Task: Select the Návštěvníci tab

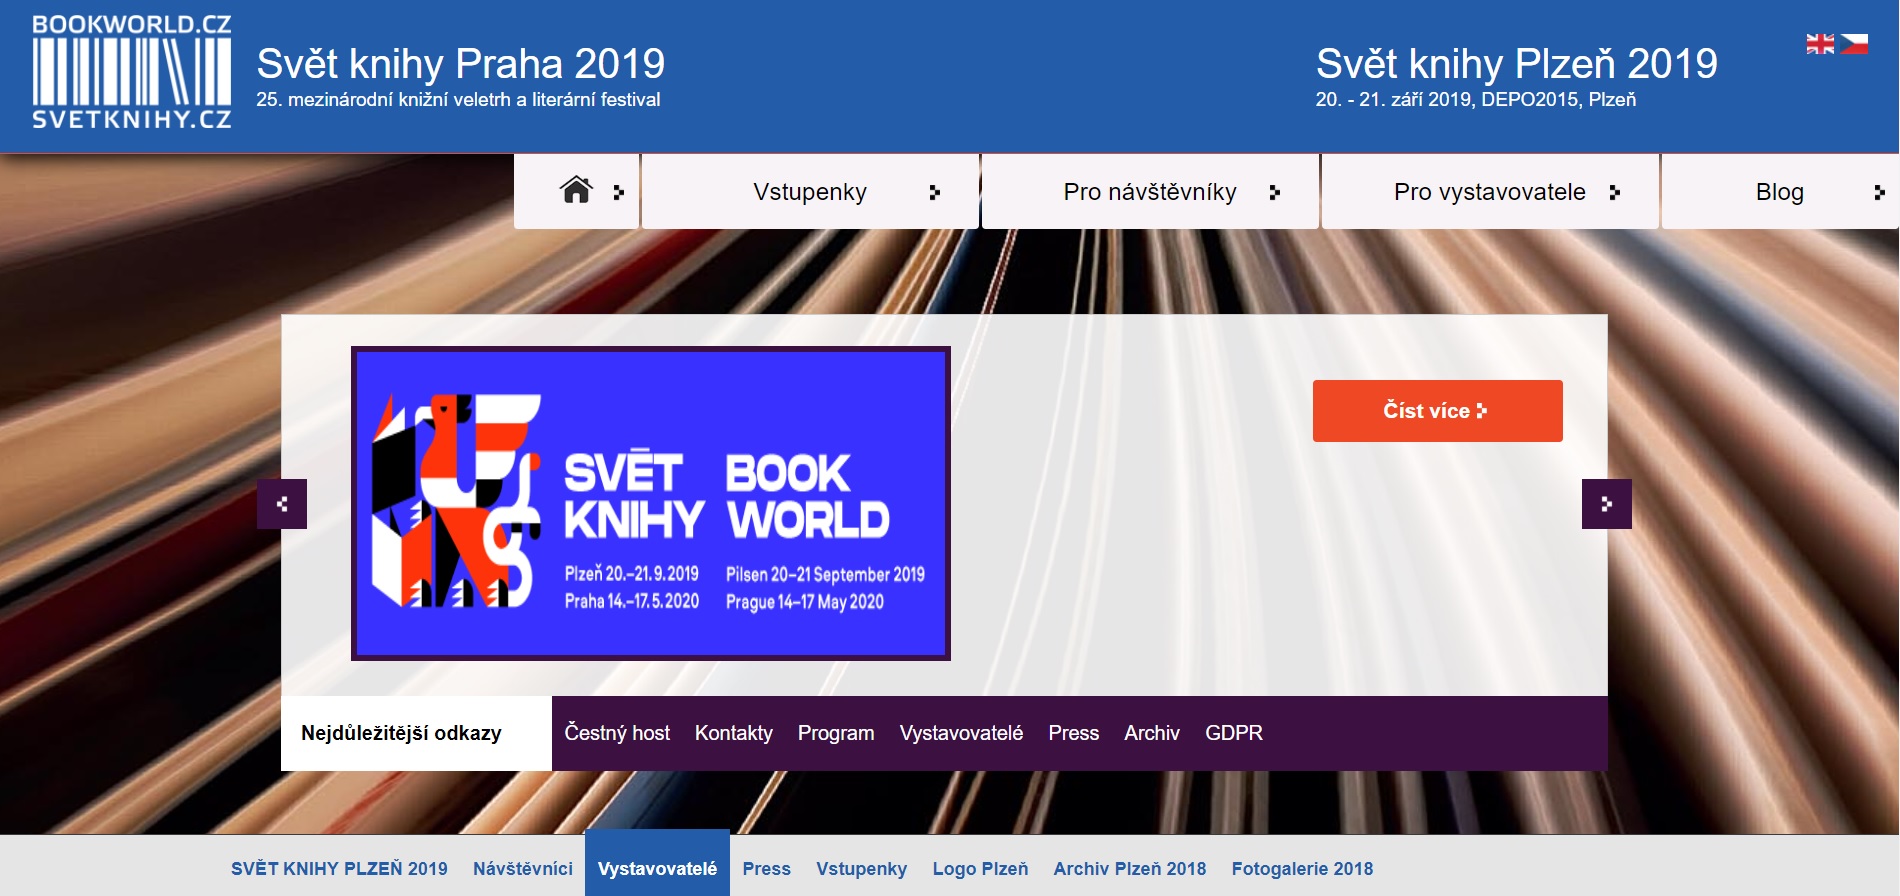Action: (523, 869)
